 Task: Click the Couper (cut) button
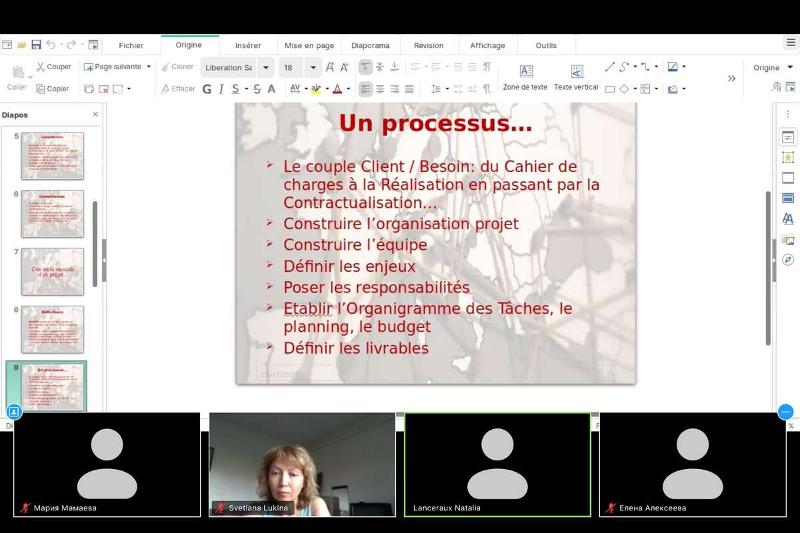click(54, 67)
